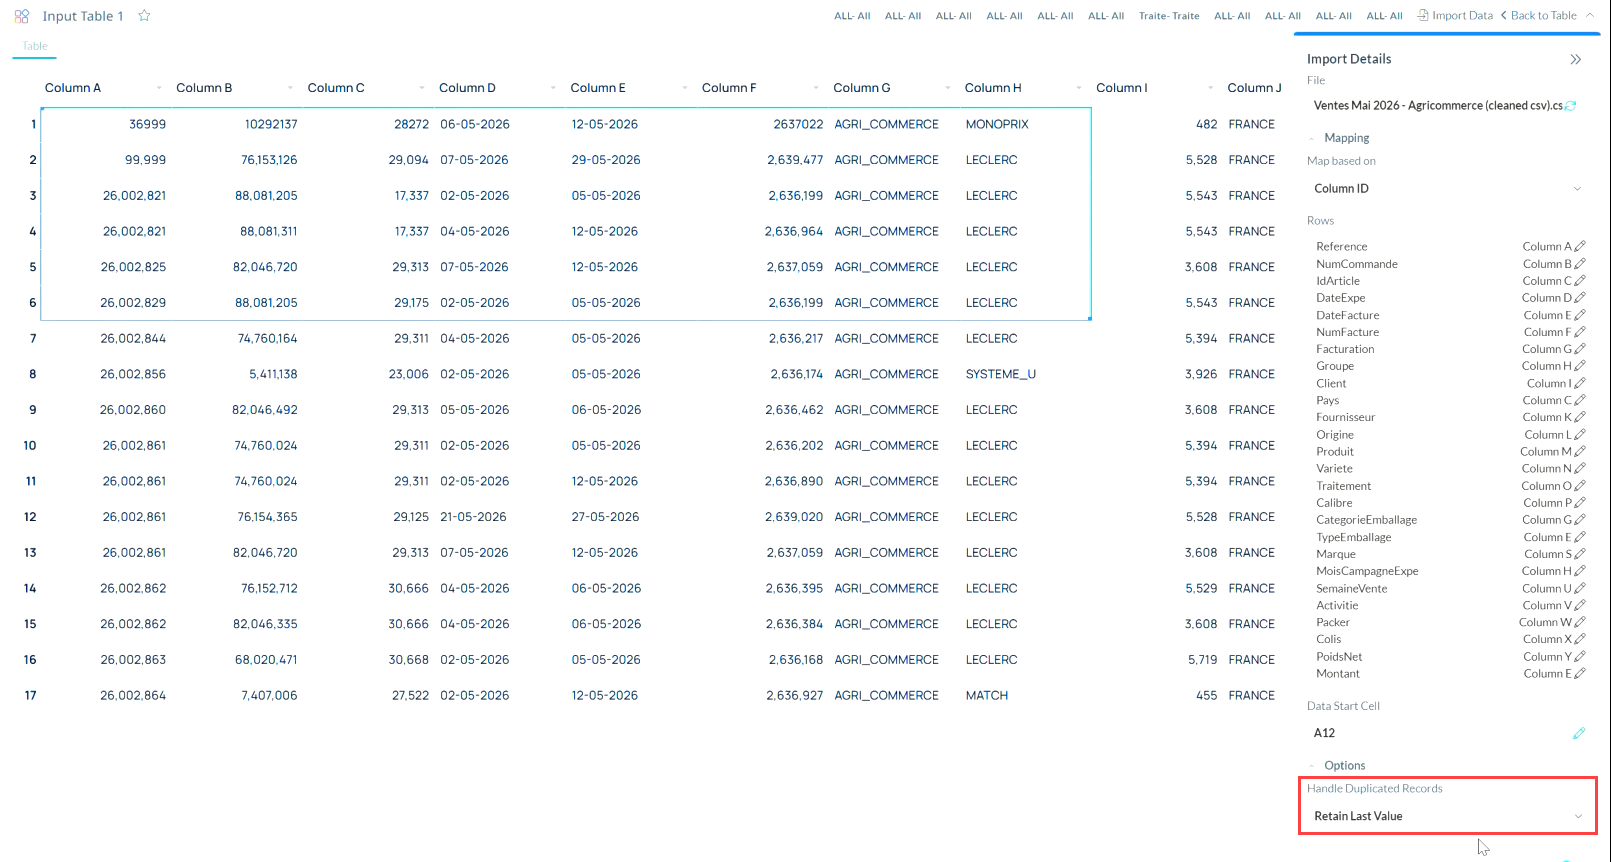Open Column C header dropdown arrow
This screenshot has width=1611, height=862.
422,88
